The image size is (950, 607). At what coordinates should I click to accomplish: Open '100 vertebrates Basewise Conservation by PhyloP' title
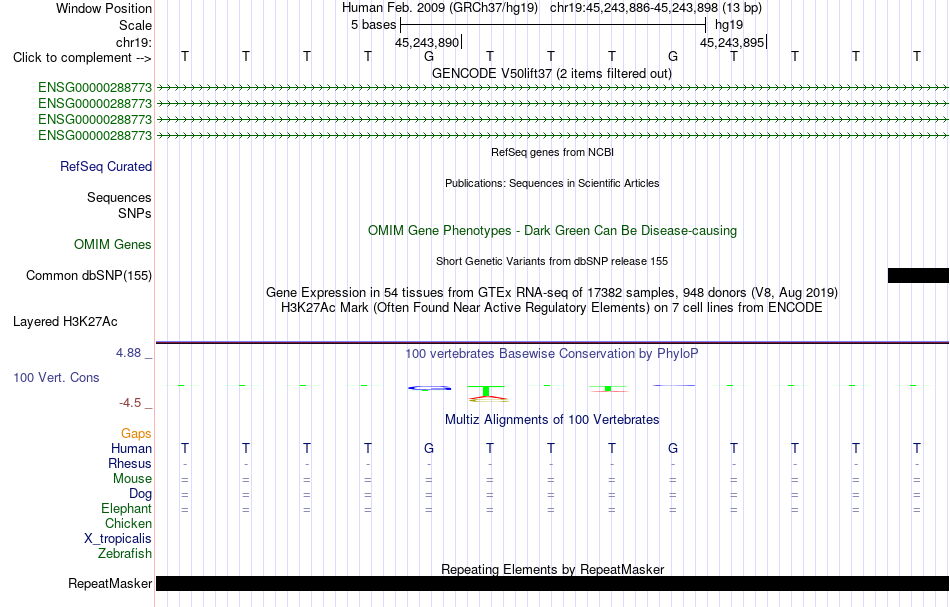pyautogui.click(x=551, y=353)
